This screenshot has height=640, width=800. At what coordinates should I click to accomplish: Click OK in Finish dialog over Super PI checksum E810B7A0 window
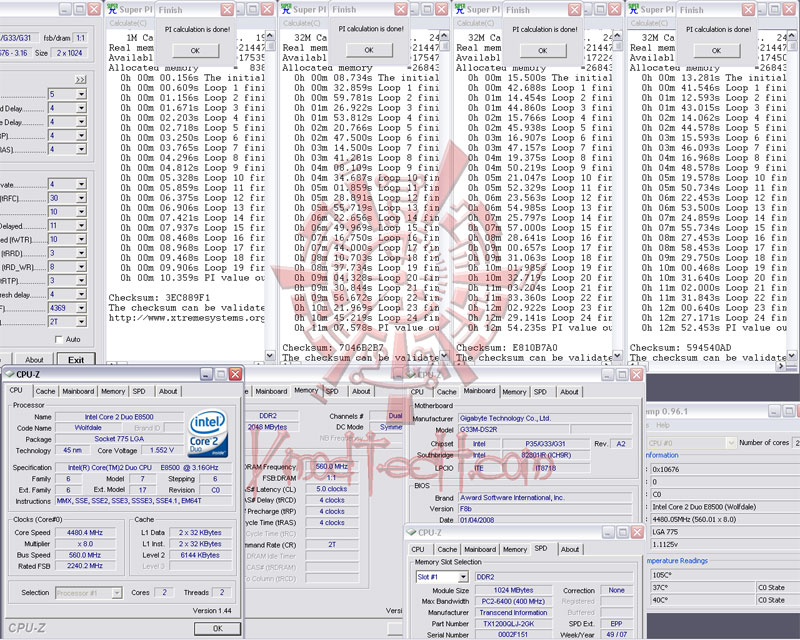pos(543,51)
